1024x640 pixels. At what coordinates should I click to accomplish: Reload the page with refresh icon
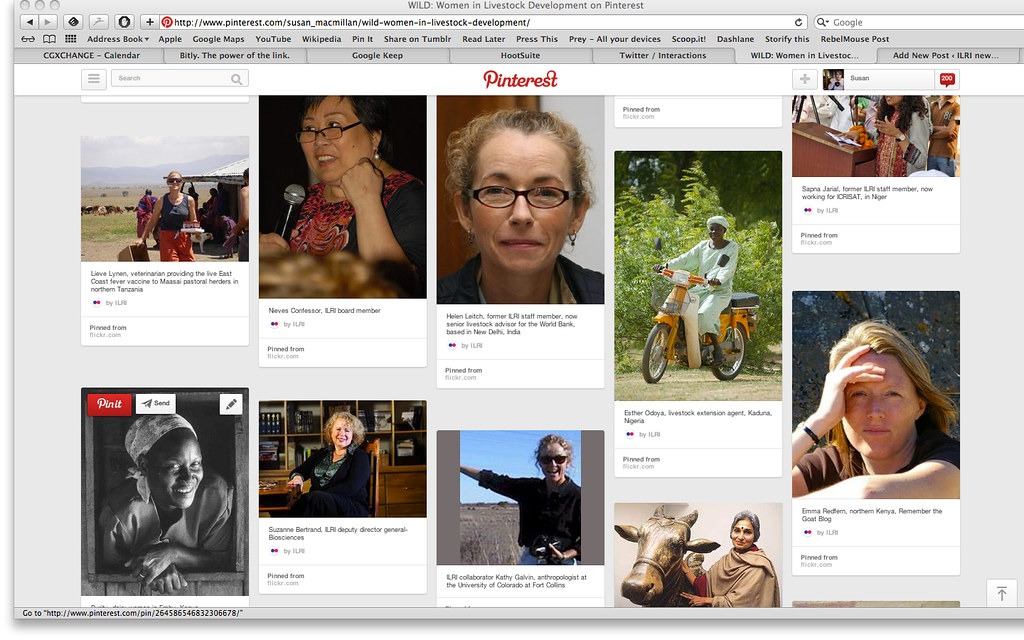pyautogui.click(x=798, y=22)
